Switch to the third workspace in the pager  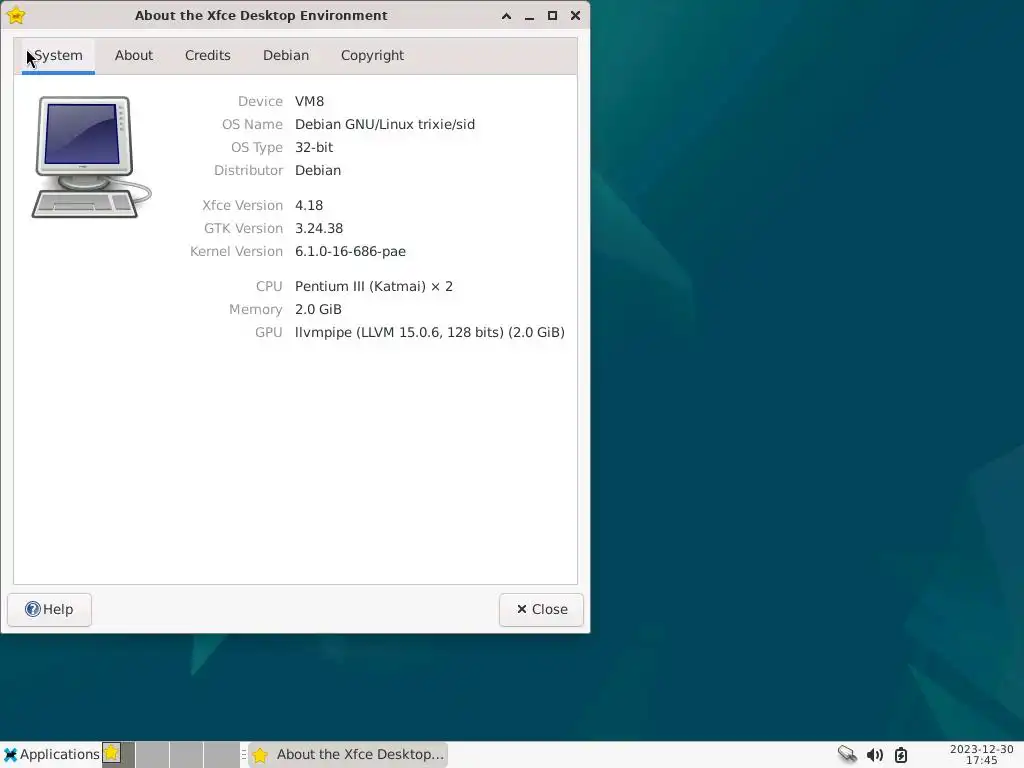[x=187, y=754]
